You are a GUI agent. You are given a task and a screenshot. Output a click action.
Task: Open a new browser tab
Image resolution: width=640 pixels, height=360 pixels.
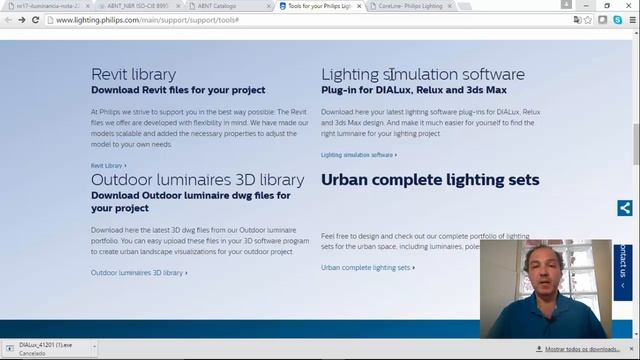tap(464, 6)
